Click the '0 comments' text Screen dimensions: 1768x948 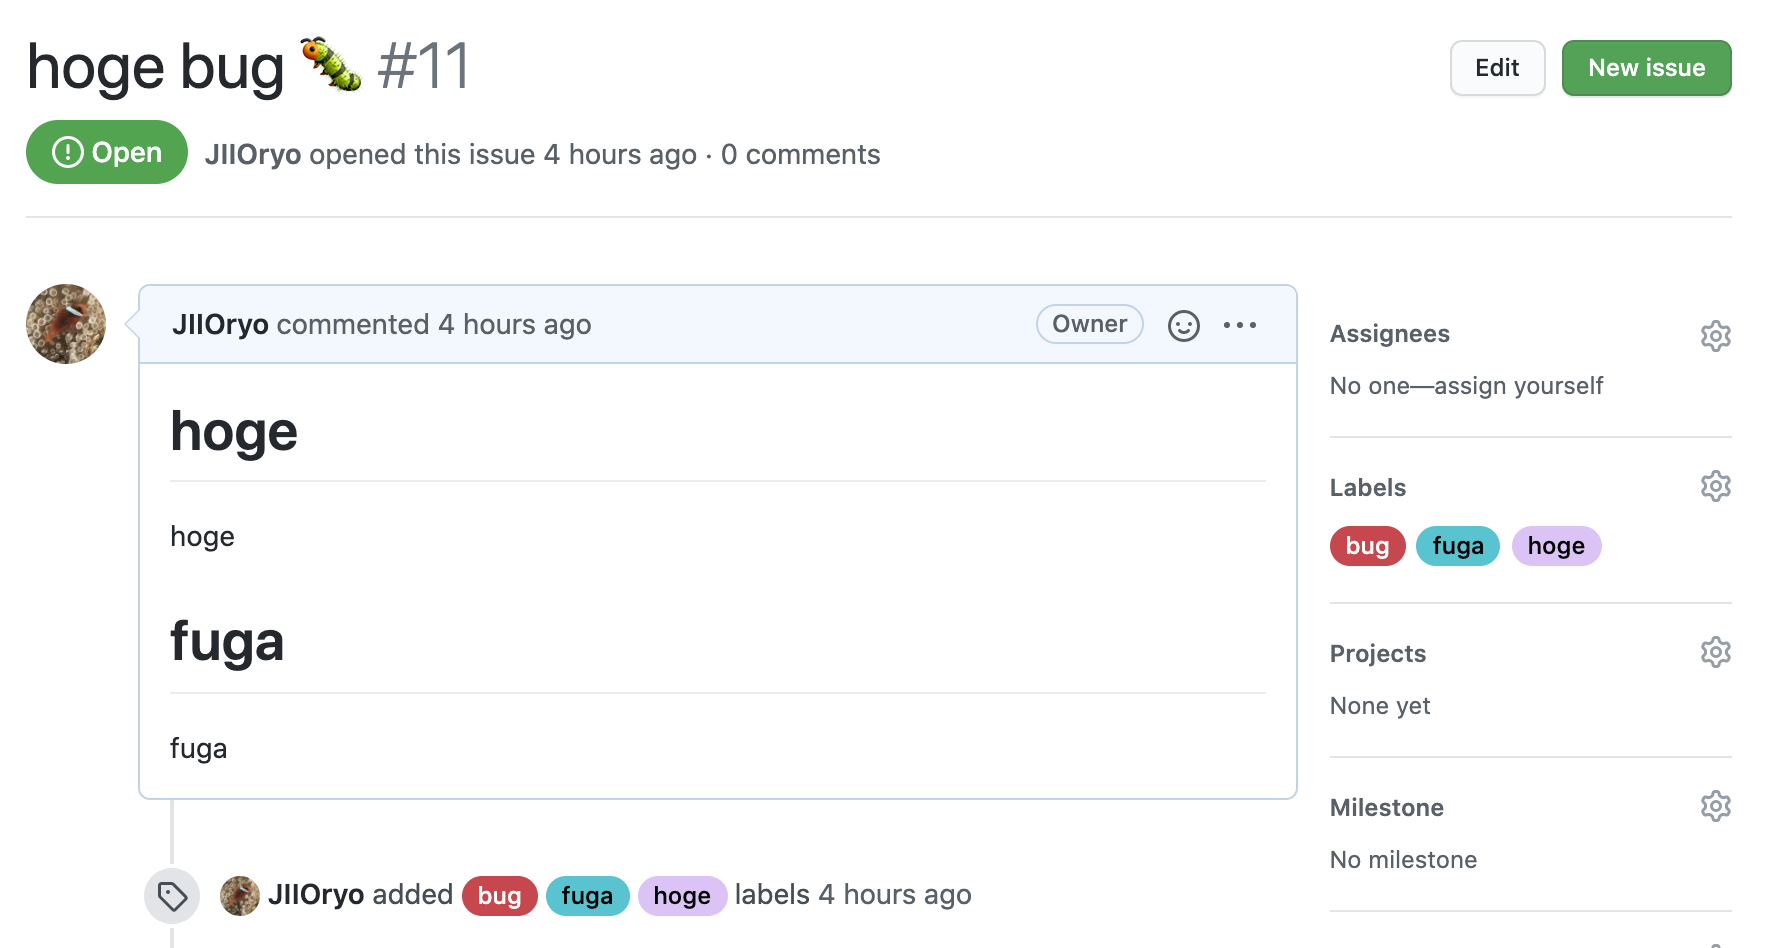click(x=800, y=155)
